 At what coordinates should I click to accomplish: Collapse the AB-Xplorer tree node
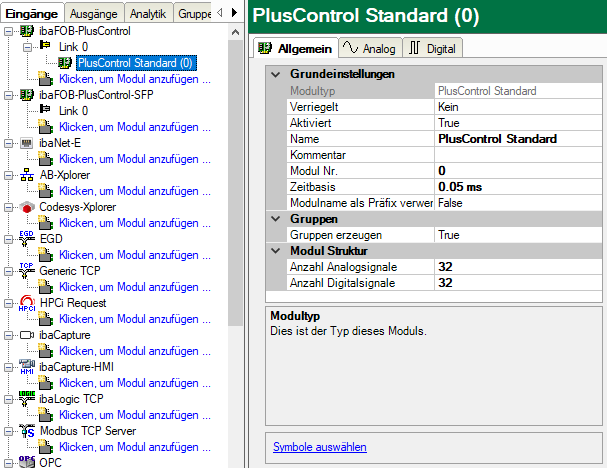[9, 175]
